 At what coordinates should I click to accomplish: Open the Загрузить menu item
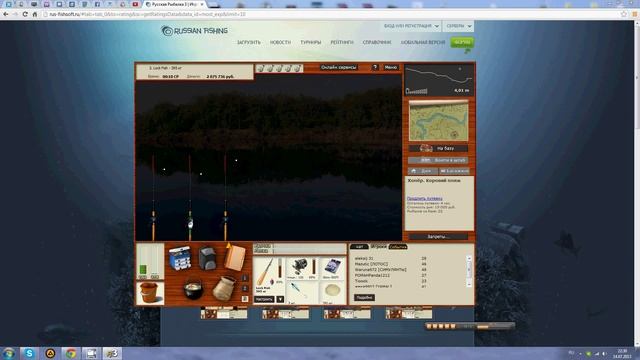(x=249, y=42)
